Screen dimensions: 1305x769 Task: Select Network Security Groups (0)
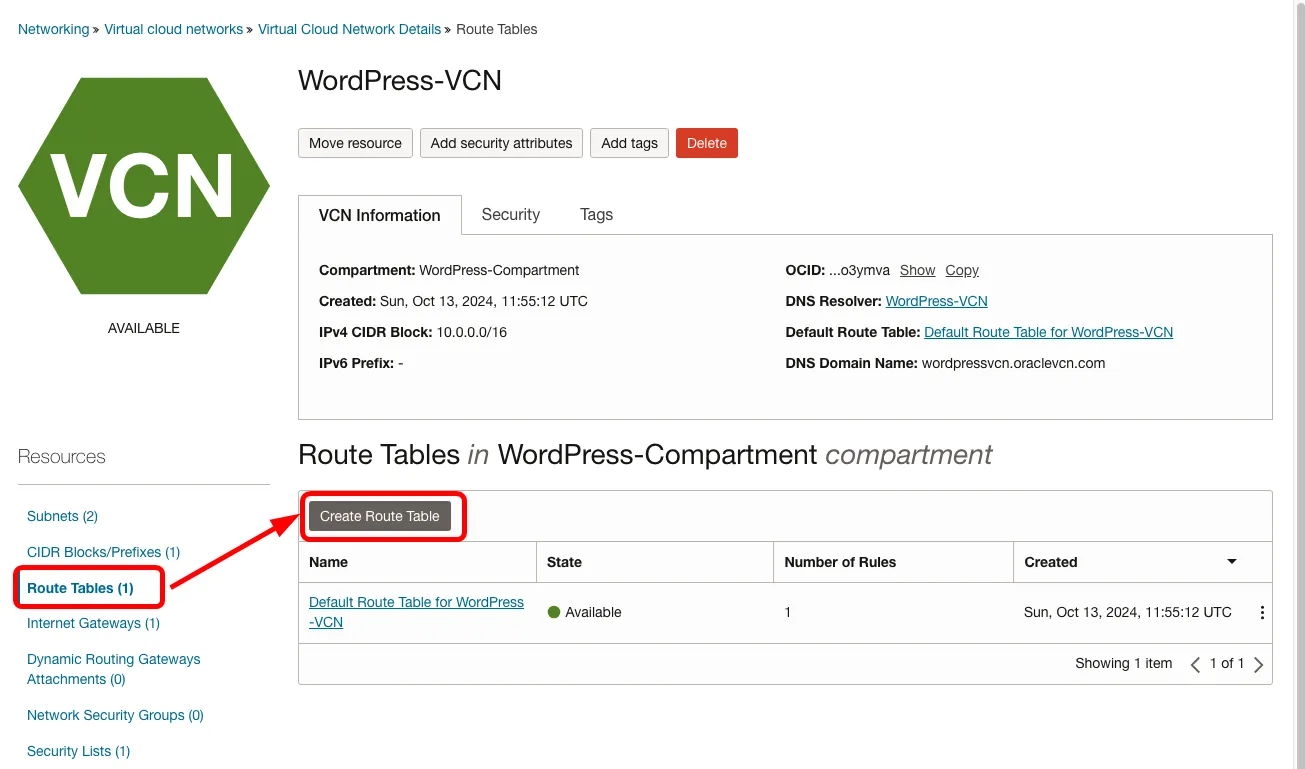click(115, 715)
